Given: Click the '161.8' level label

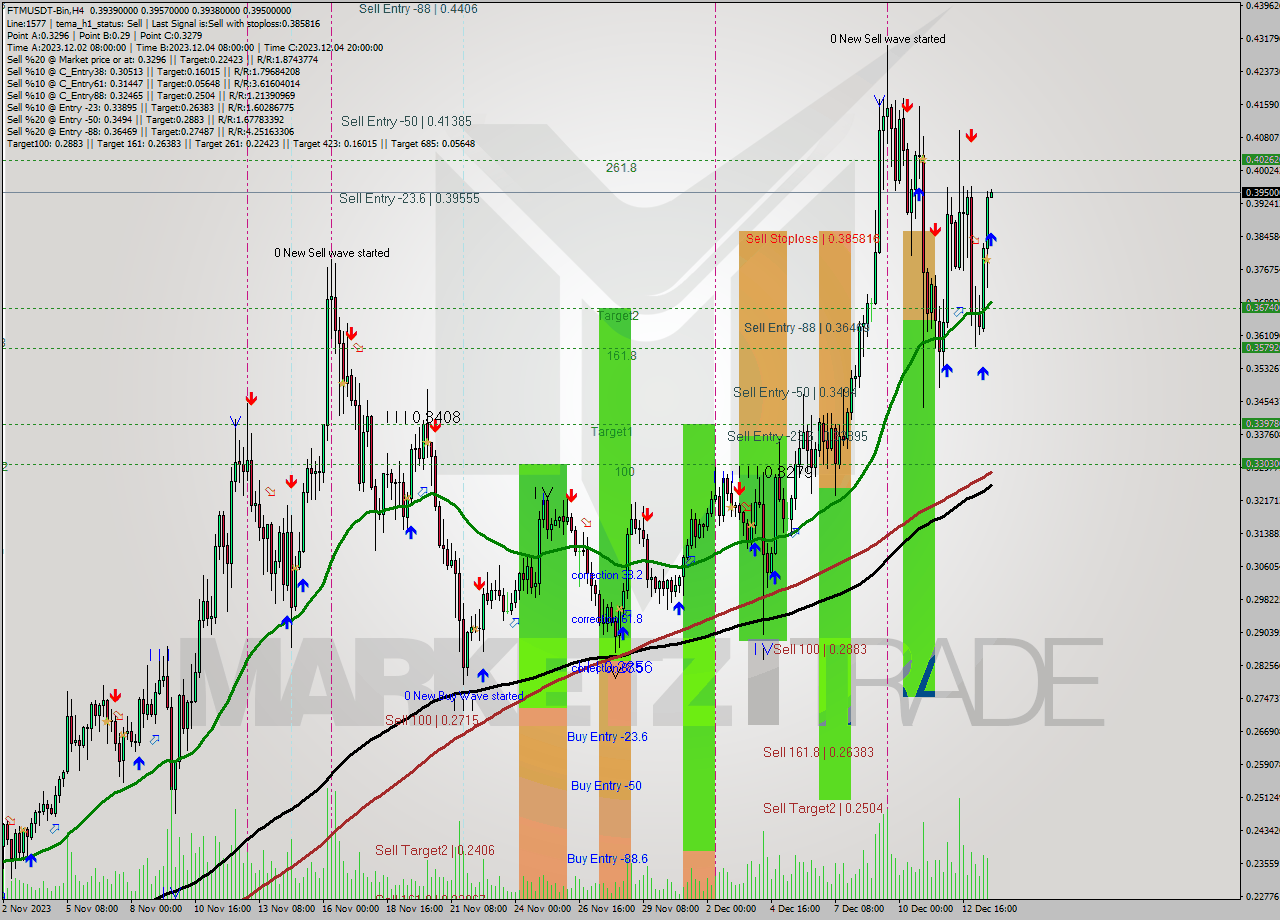Looking at the screenshot, I should pyautogui.click(x=621, y=355).
